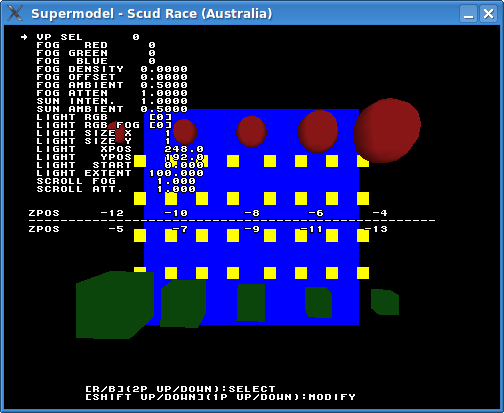Click the 'LIGHT RGB FOG' label

click(x=88, y=125)
